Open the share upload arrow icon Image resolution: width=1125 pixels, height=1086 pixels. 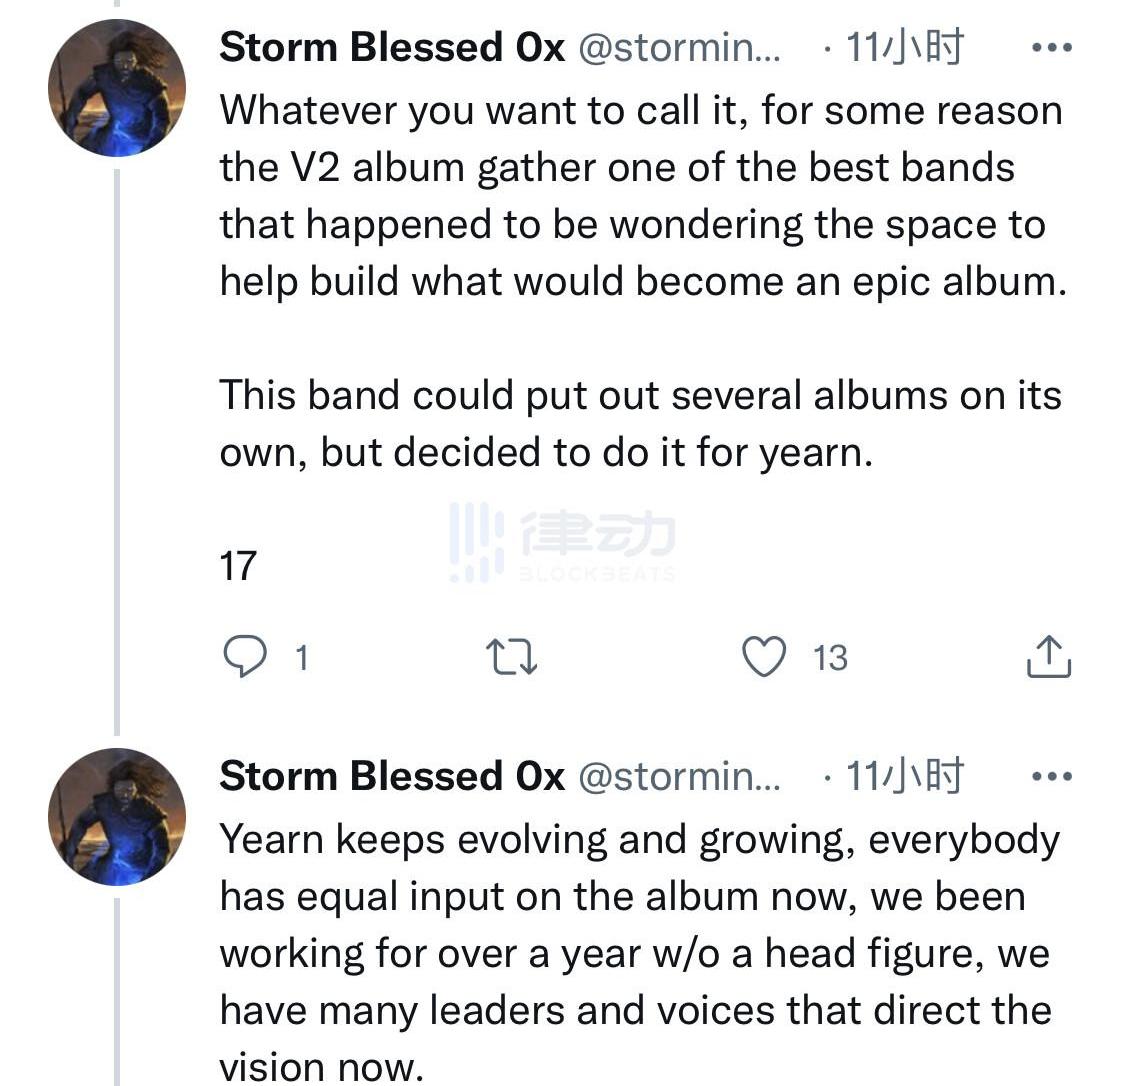1049,657
